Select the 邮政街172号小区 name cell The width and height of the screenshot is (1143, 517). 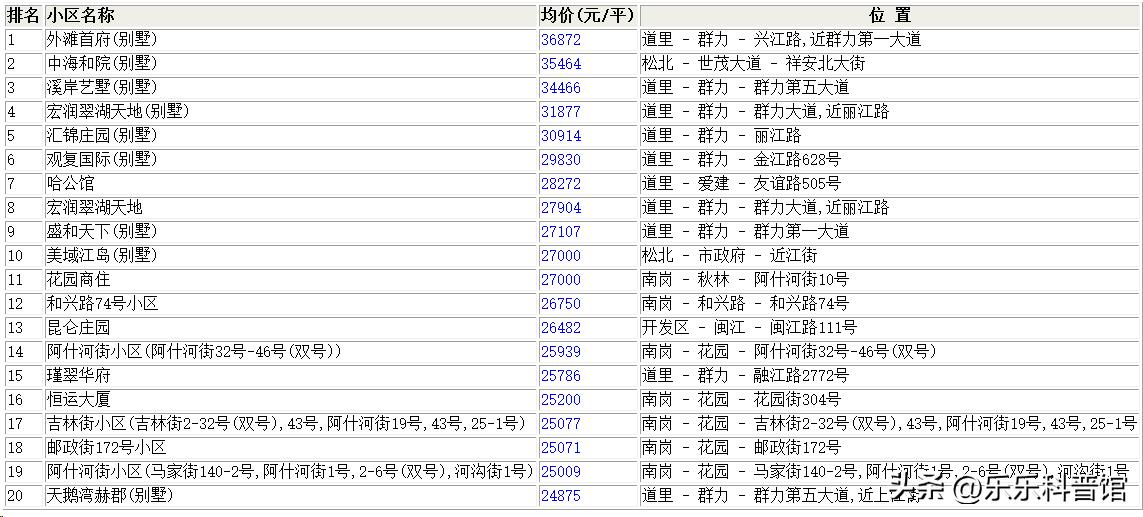tap(291, 448)
